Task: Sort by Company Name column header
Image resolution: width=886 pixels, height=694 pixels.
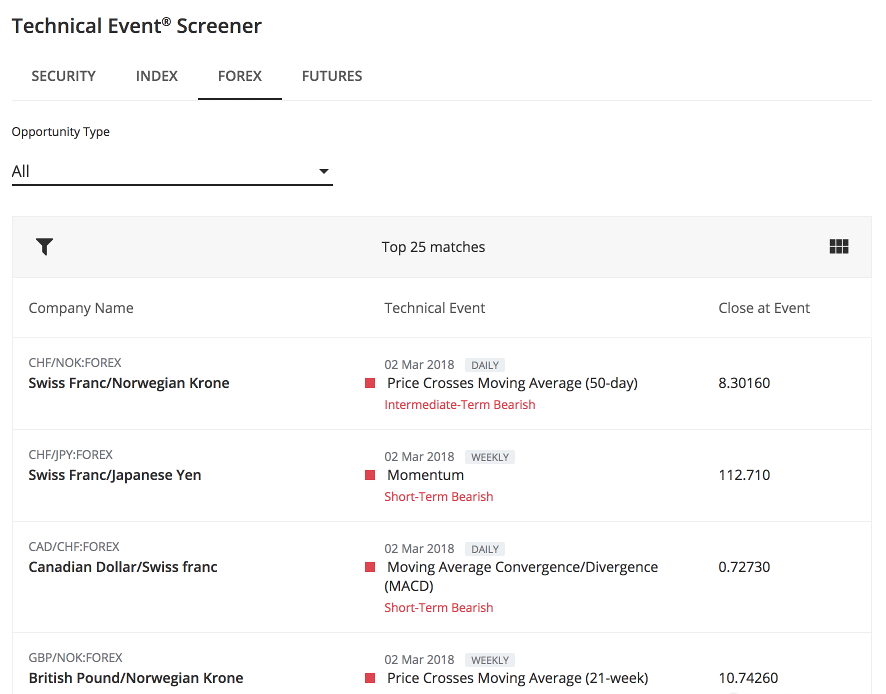Action: click(81, 308)
